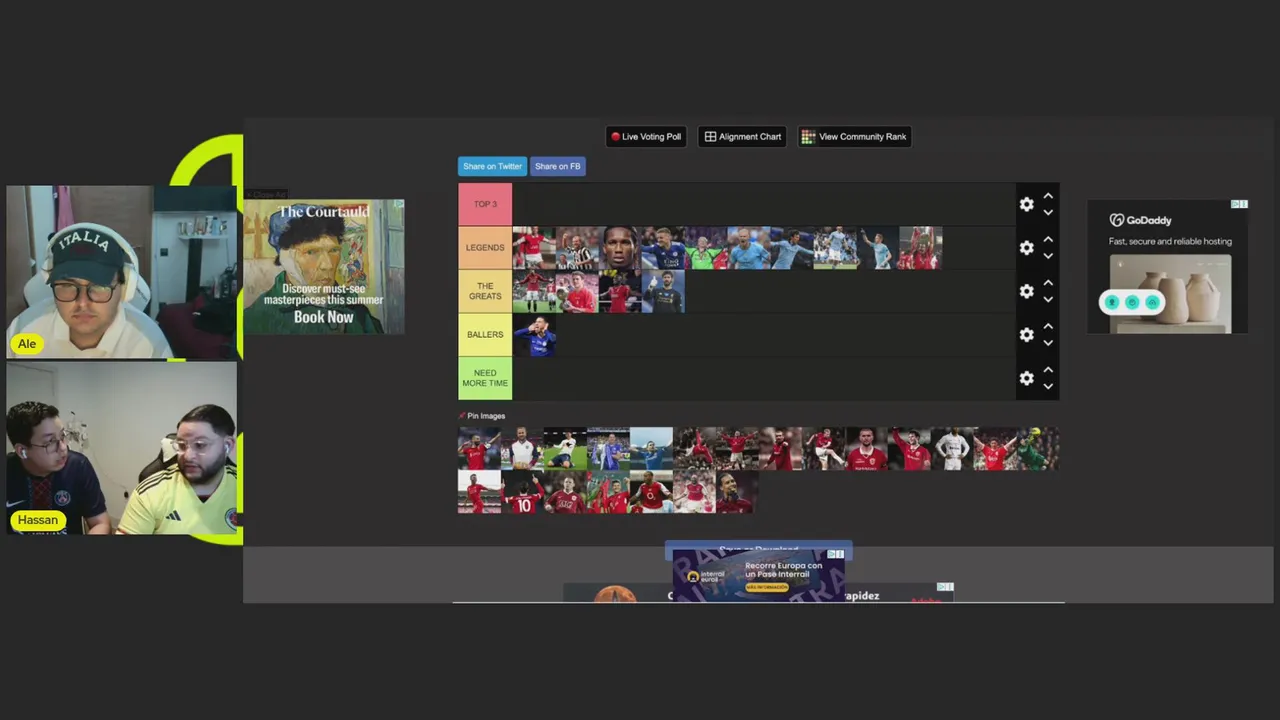This screenshot has width=1280, height=720.
Task: Pick the close-up face image in LEGENDS row
Action: [619, 248]
